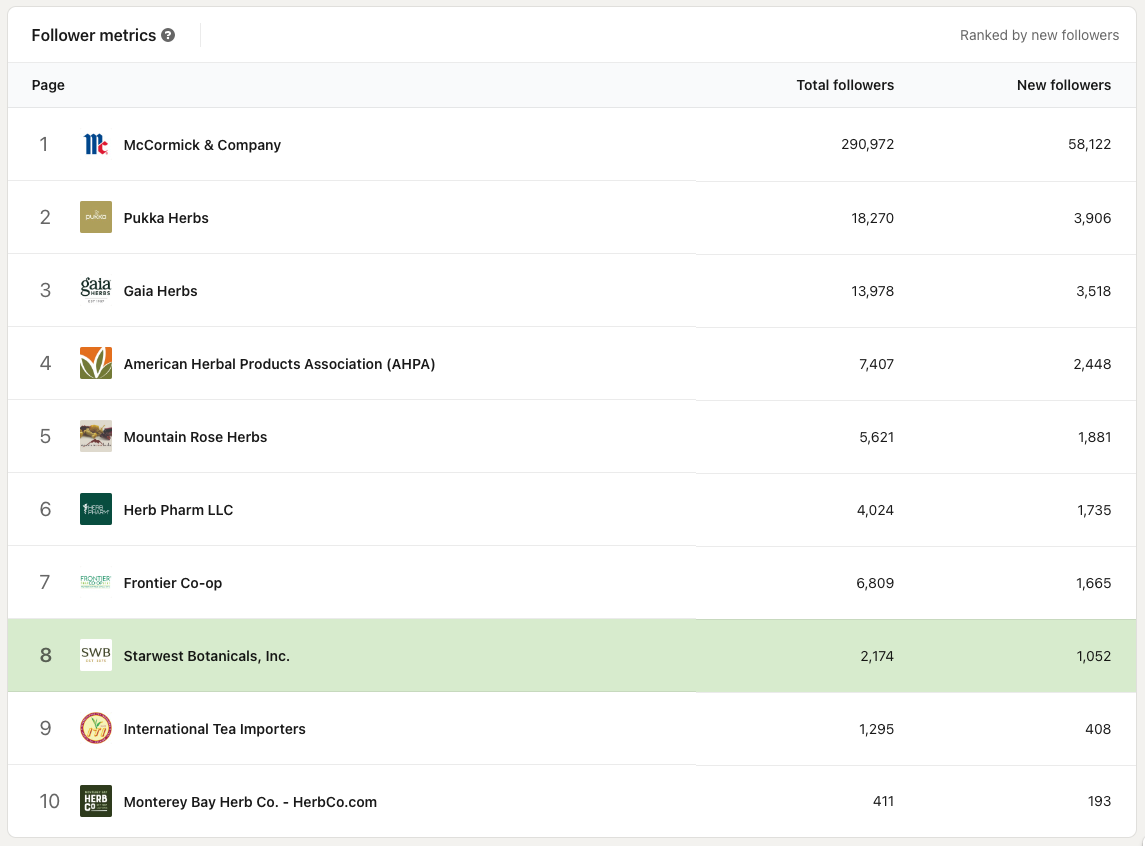The image size is (1145, 846).
Task: Open the Pukka Herbs page link
Action: pyautogui.click(x=166, y=218)
